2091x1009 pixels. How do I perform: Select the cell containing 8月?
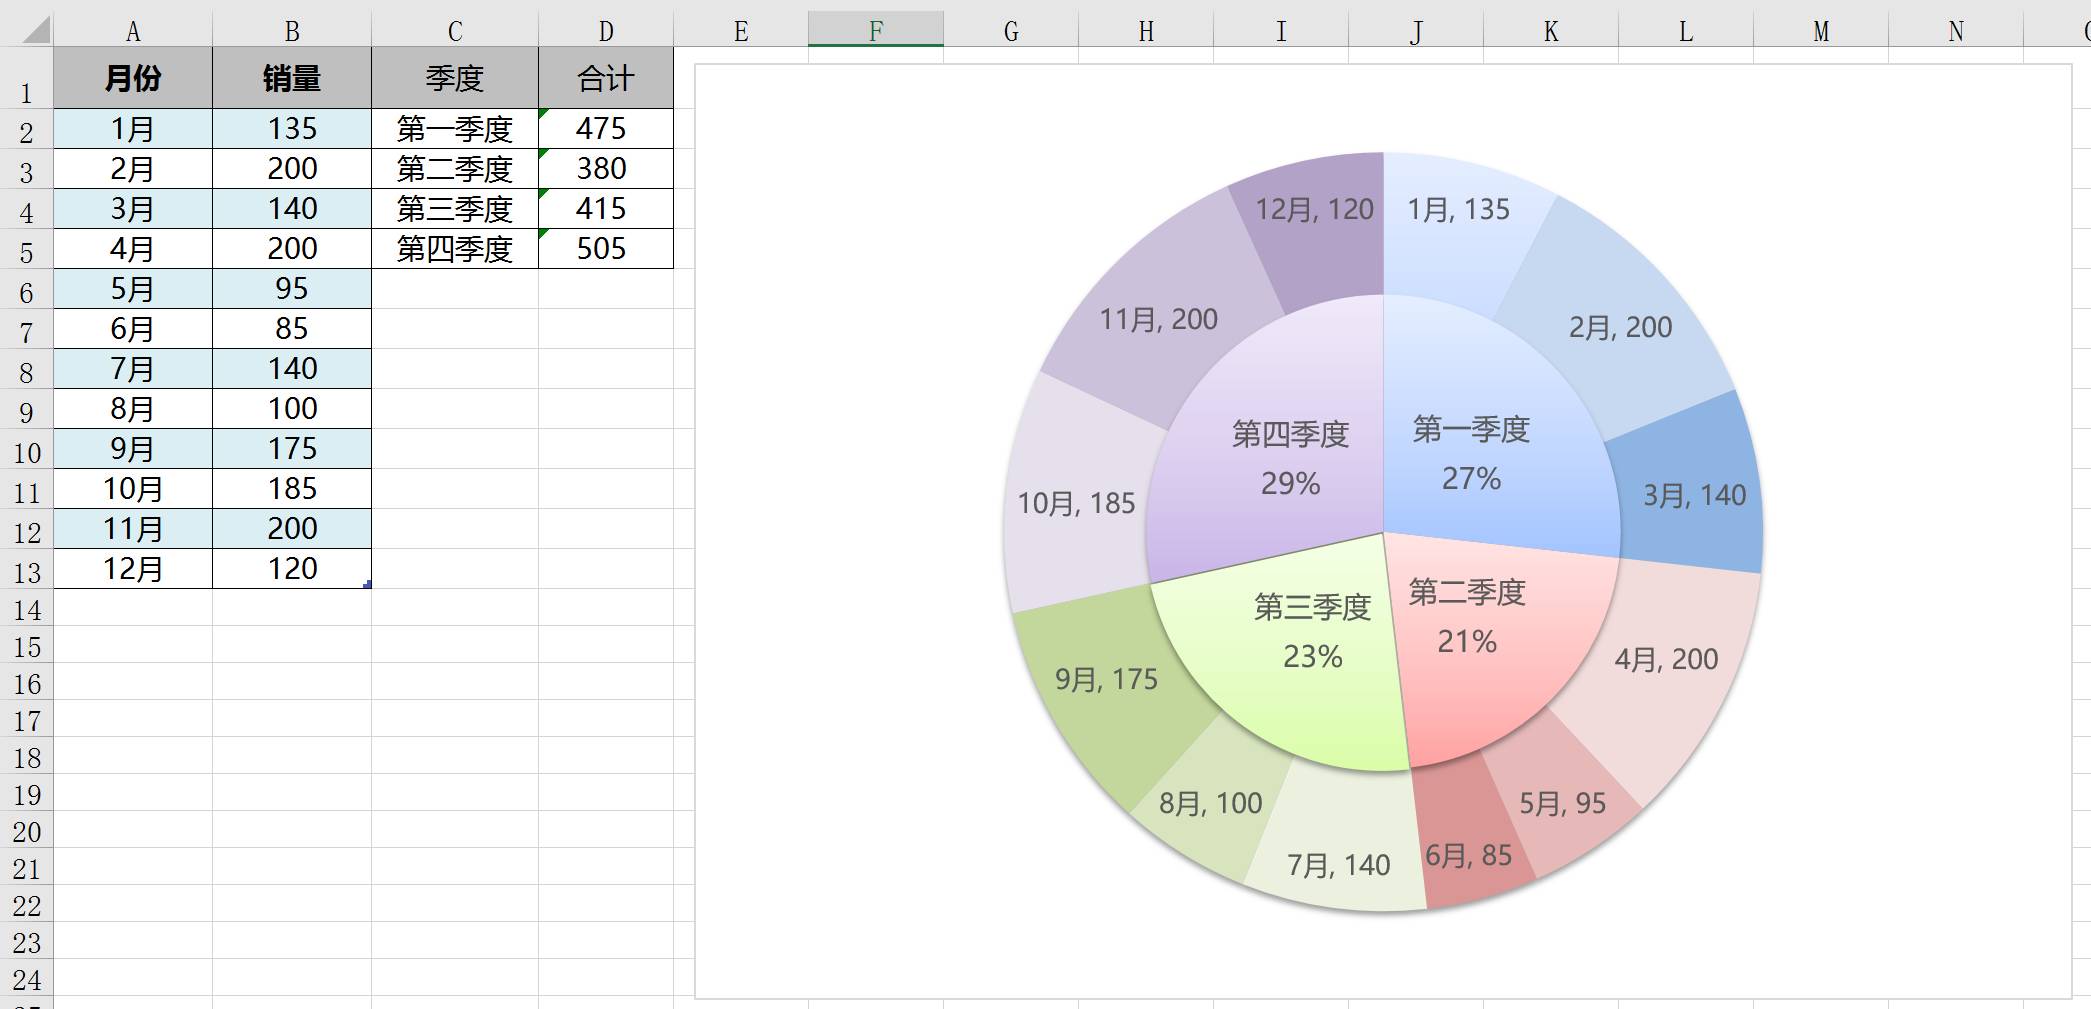[133, 409]
